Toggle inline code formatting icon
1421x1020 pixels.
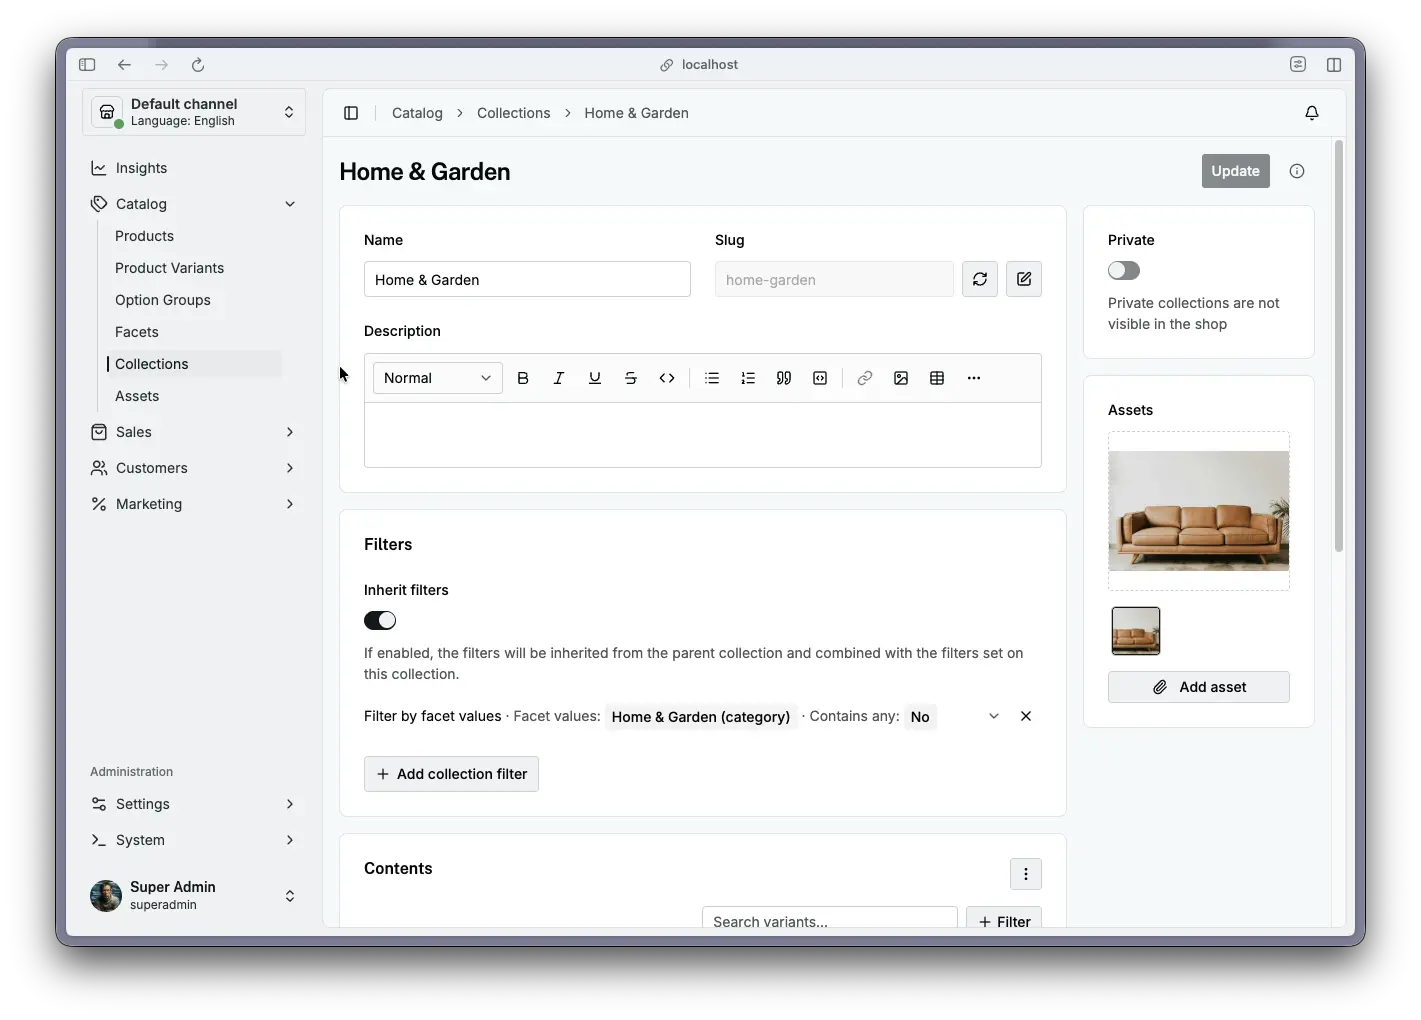pyautogui.click(x=667, y=378)
